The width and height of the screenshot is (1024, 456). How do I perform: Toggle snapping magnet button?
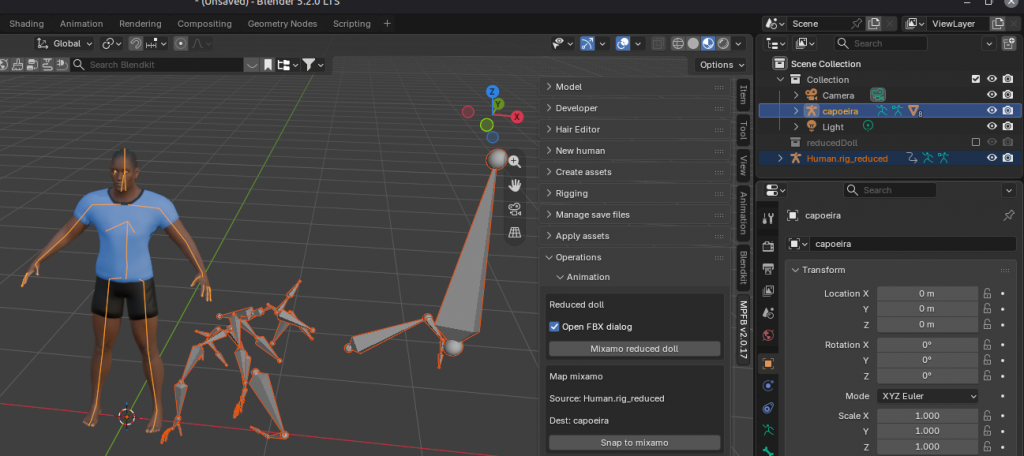136,44
